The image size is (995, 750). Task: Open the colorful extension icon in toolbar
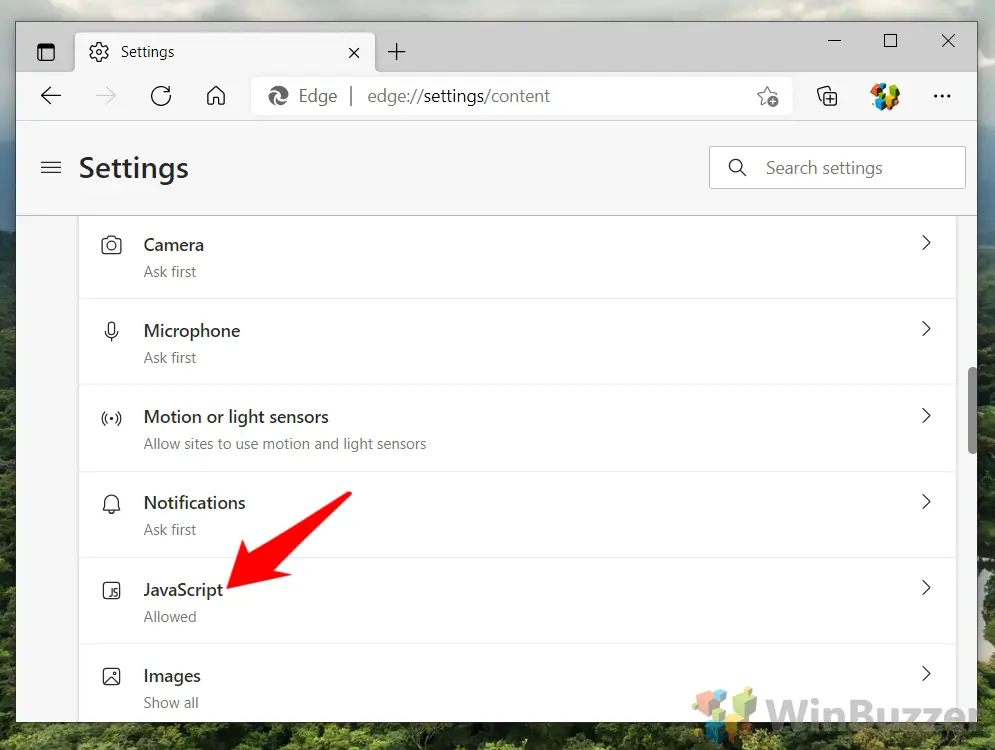(x=884, y=96)
